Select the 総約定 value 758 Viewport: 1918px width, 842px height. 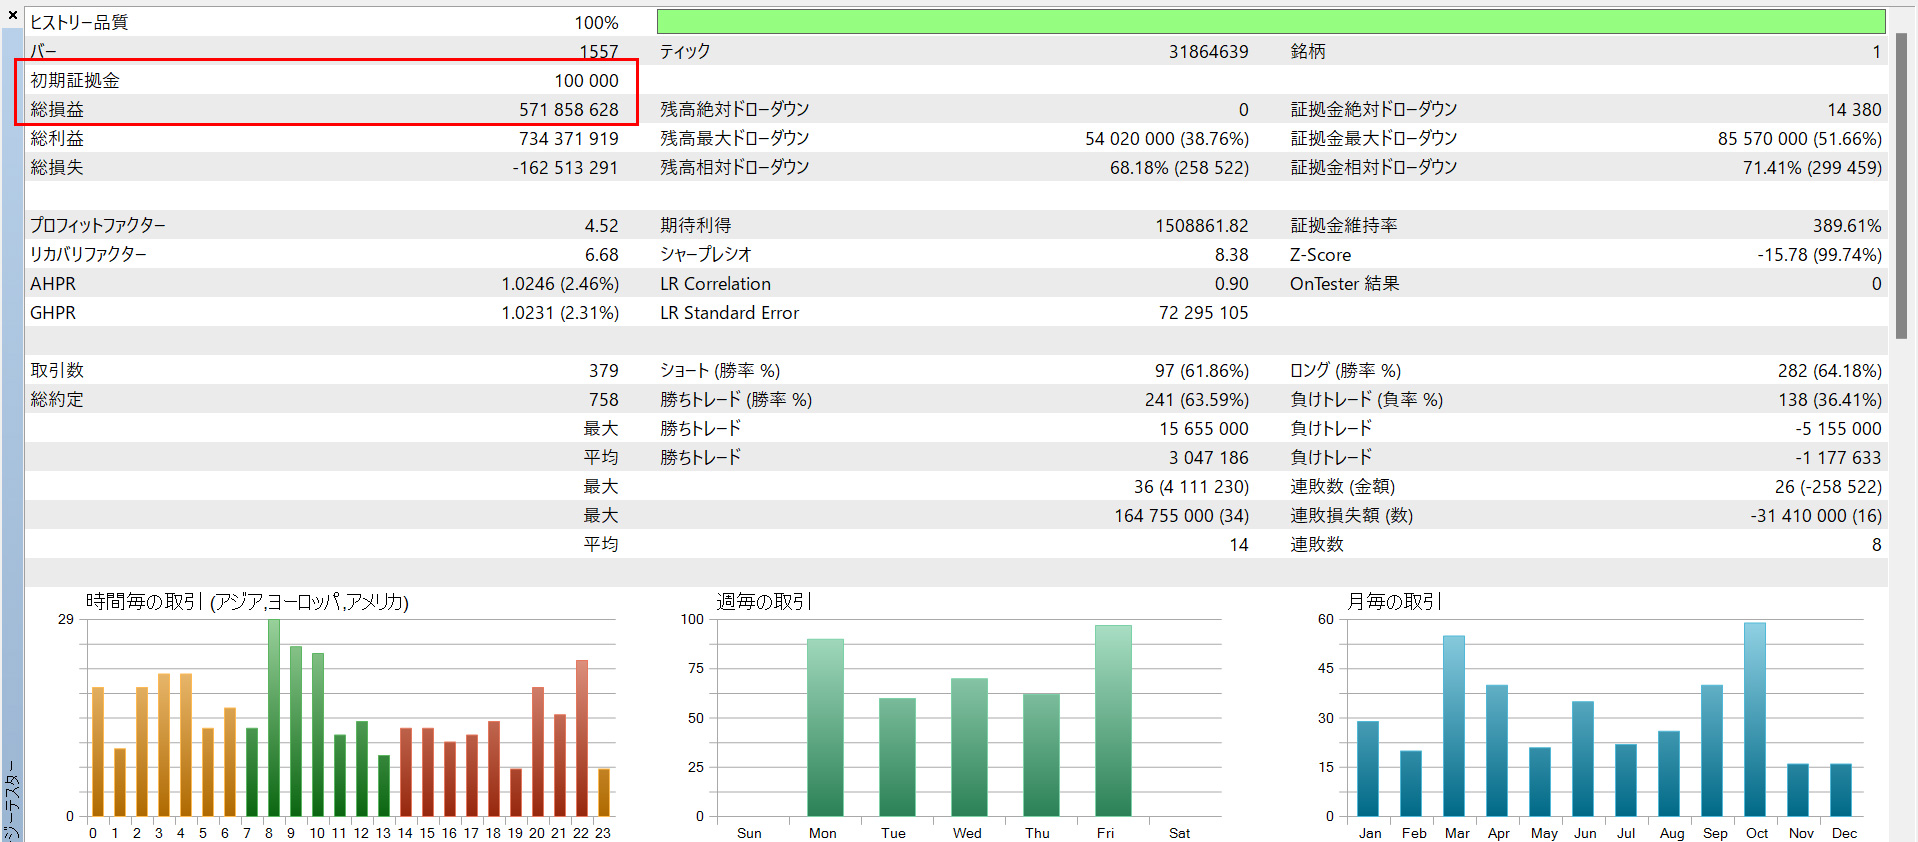click(x=604, y=399)
